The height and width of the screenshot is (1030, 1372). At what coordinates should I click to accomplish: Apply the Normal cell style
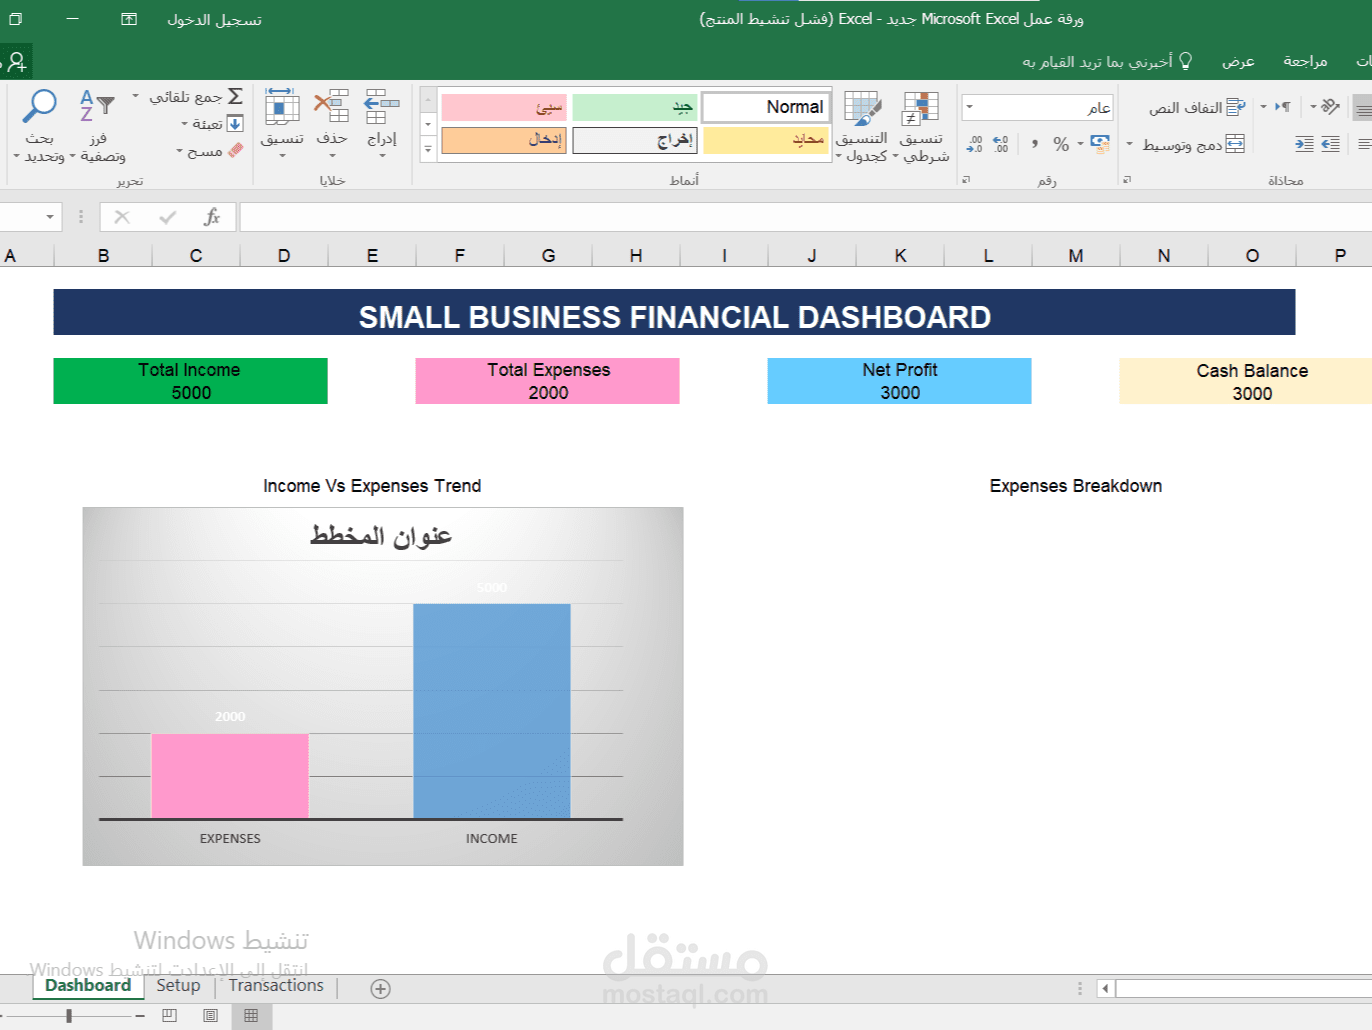766,106
